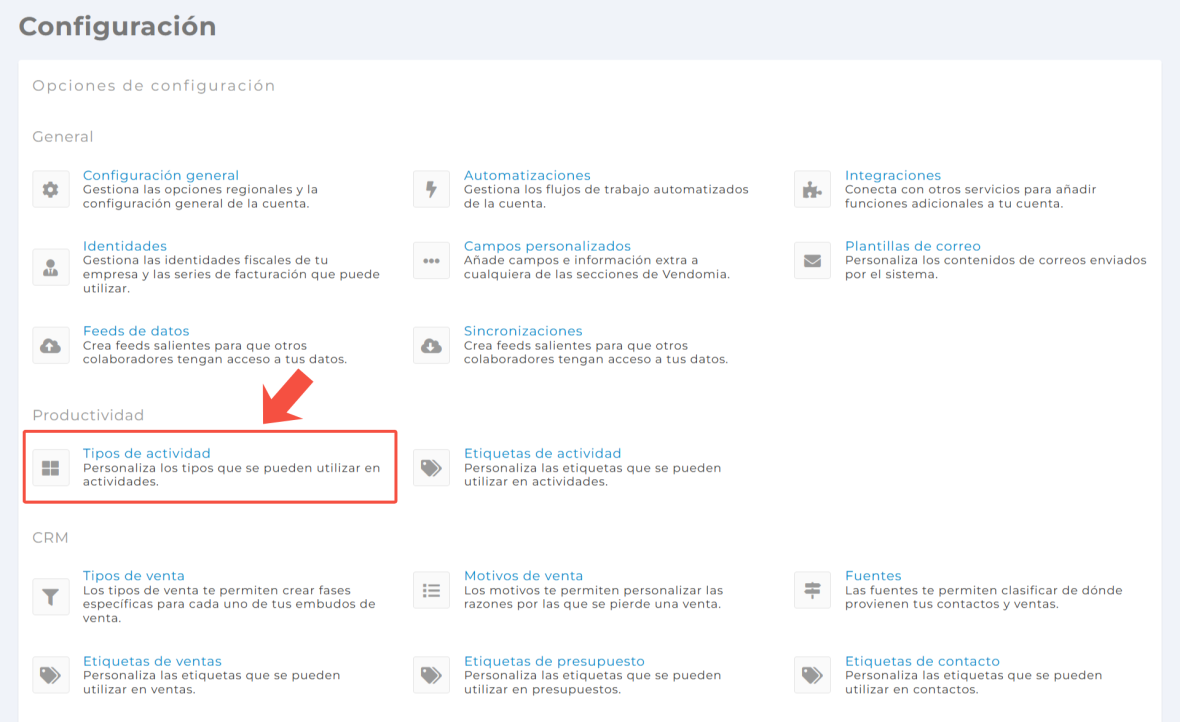
Task: Click the tag icon for Etiquetas de ventas
Action: [x=51, y=675]
